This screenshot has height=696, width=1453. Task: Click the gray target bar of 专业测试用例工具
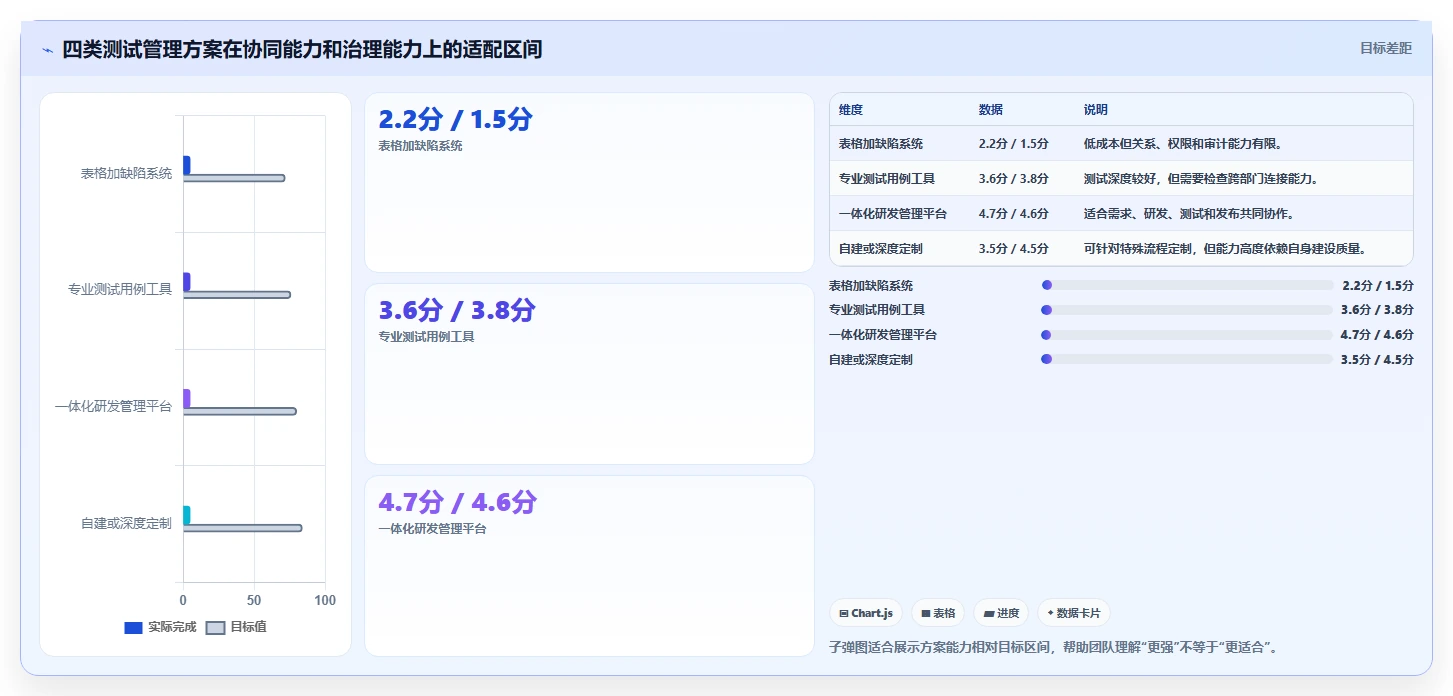coord(237,295)
